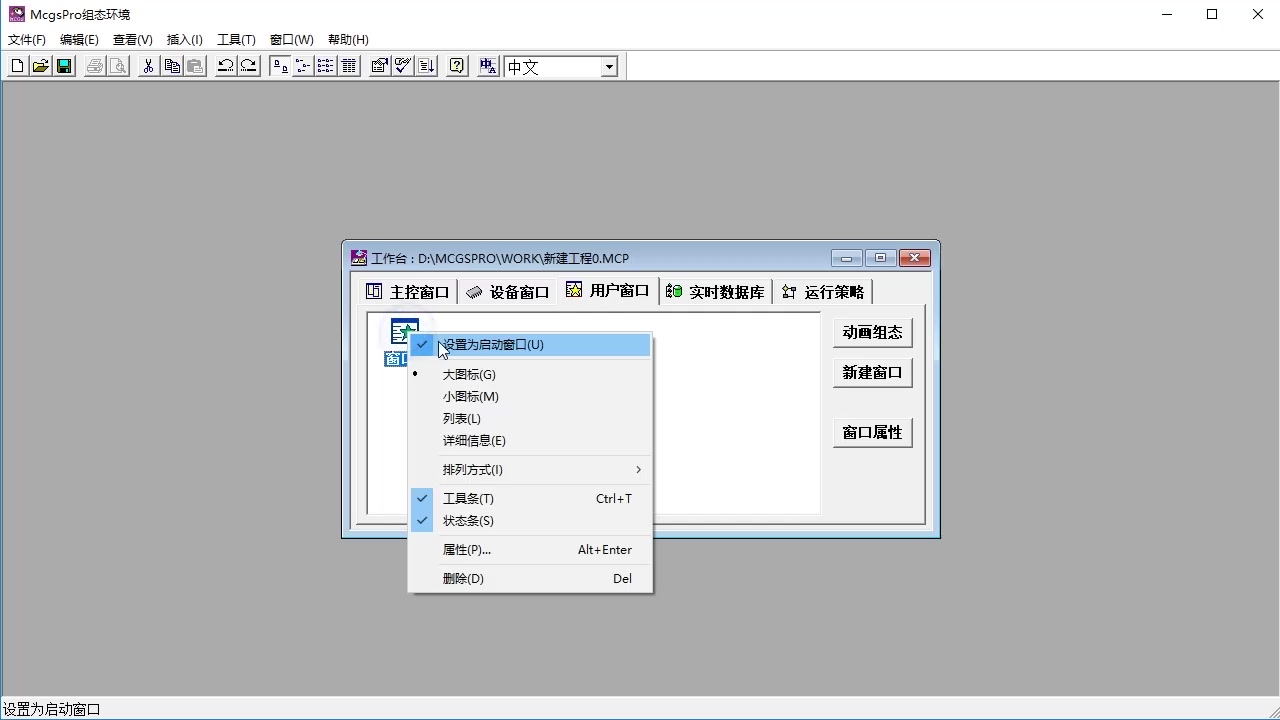Switch to large icons view toolbar button
This screenshot has width=1280, height=720.
[280, 66]
